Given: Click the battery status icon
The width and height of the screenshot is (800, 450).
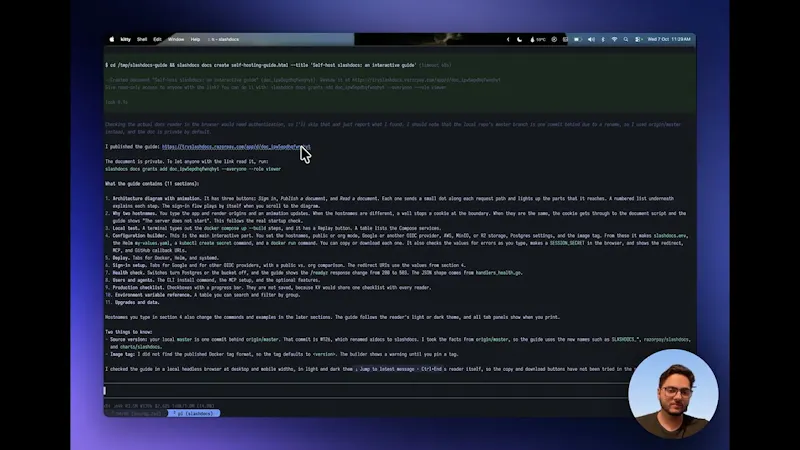Looking at the screenshot, I should click(578, 39).
